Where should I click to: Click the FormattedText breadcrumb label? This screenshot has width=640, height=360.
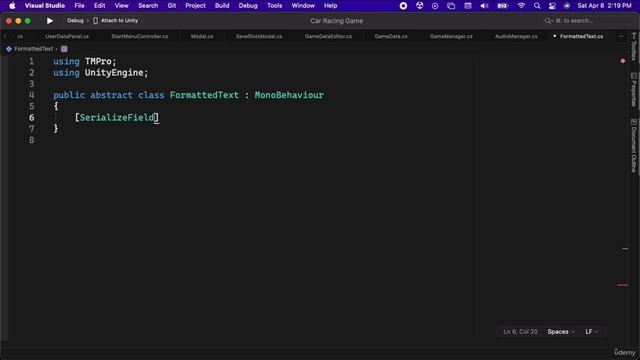coord(33,49)
